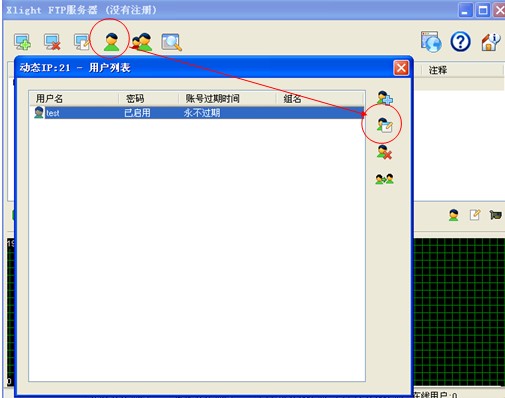Open the blue question mark help icon
This screenshot has width=505, height=398.
point(460,42)
